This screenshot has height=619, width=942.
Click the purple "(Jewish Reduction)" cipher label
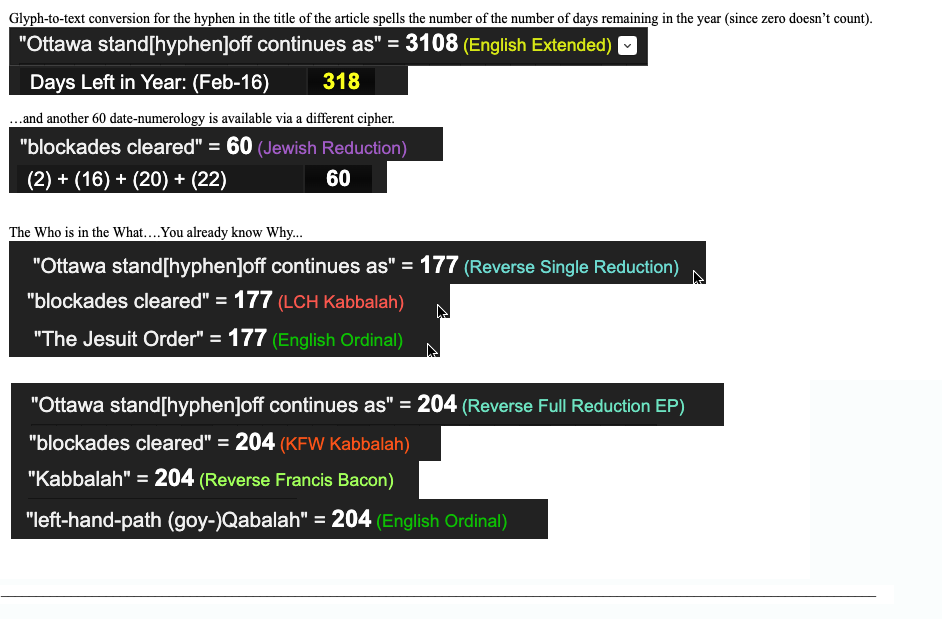click(x=332, y=148)
